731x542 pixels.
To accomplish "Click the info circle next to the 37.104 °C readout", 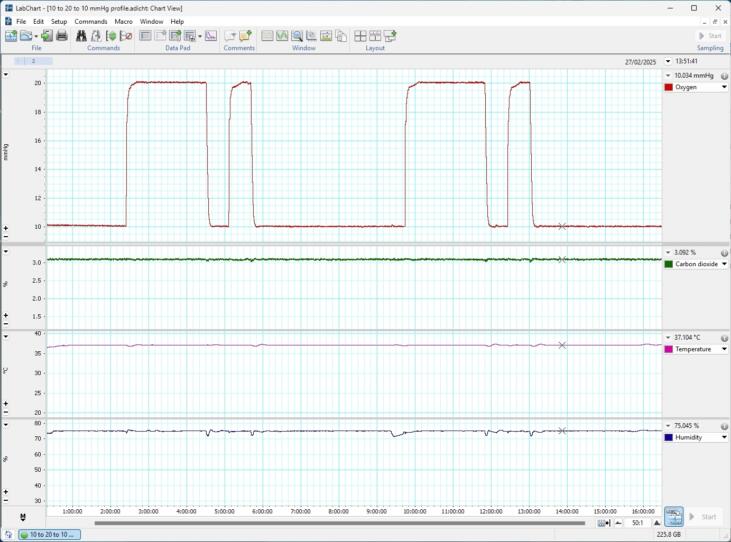I will pyautogui.click(x=724, y=338).
